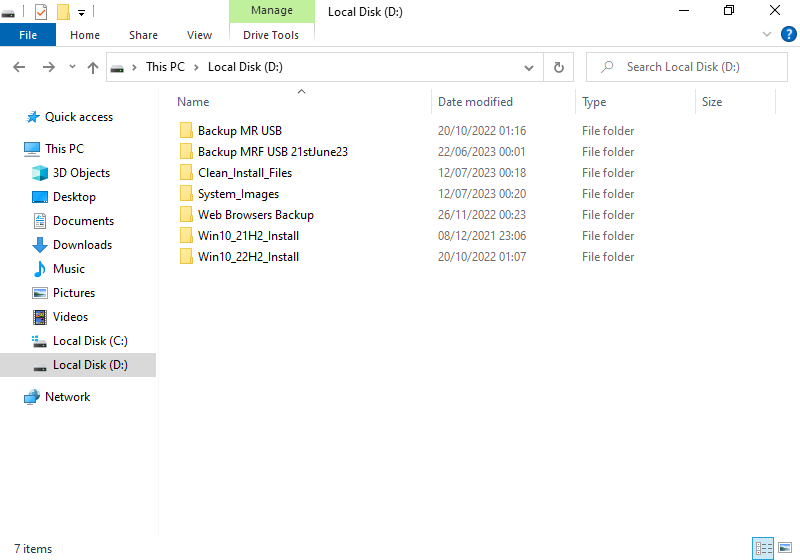Go forward with the Forward arrow
The image size is (800, 560).
coord(48,67)
